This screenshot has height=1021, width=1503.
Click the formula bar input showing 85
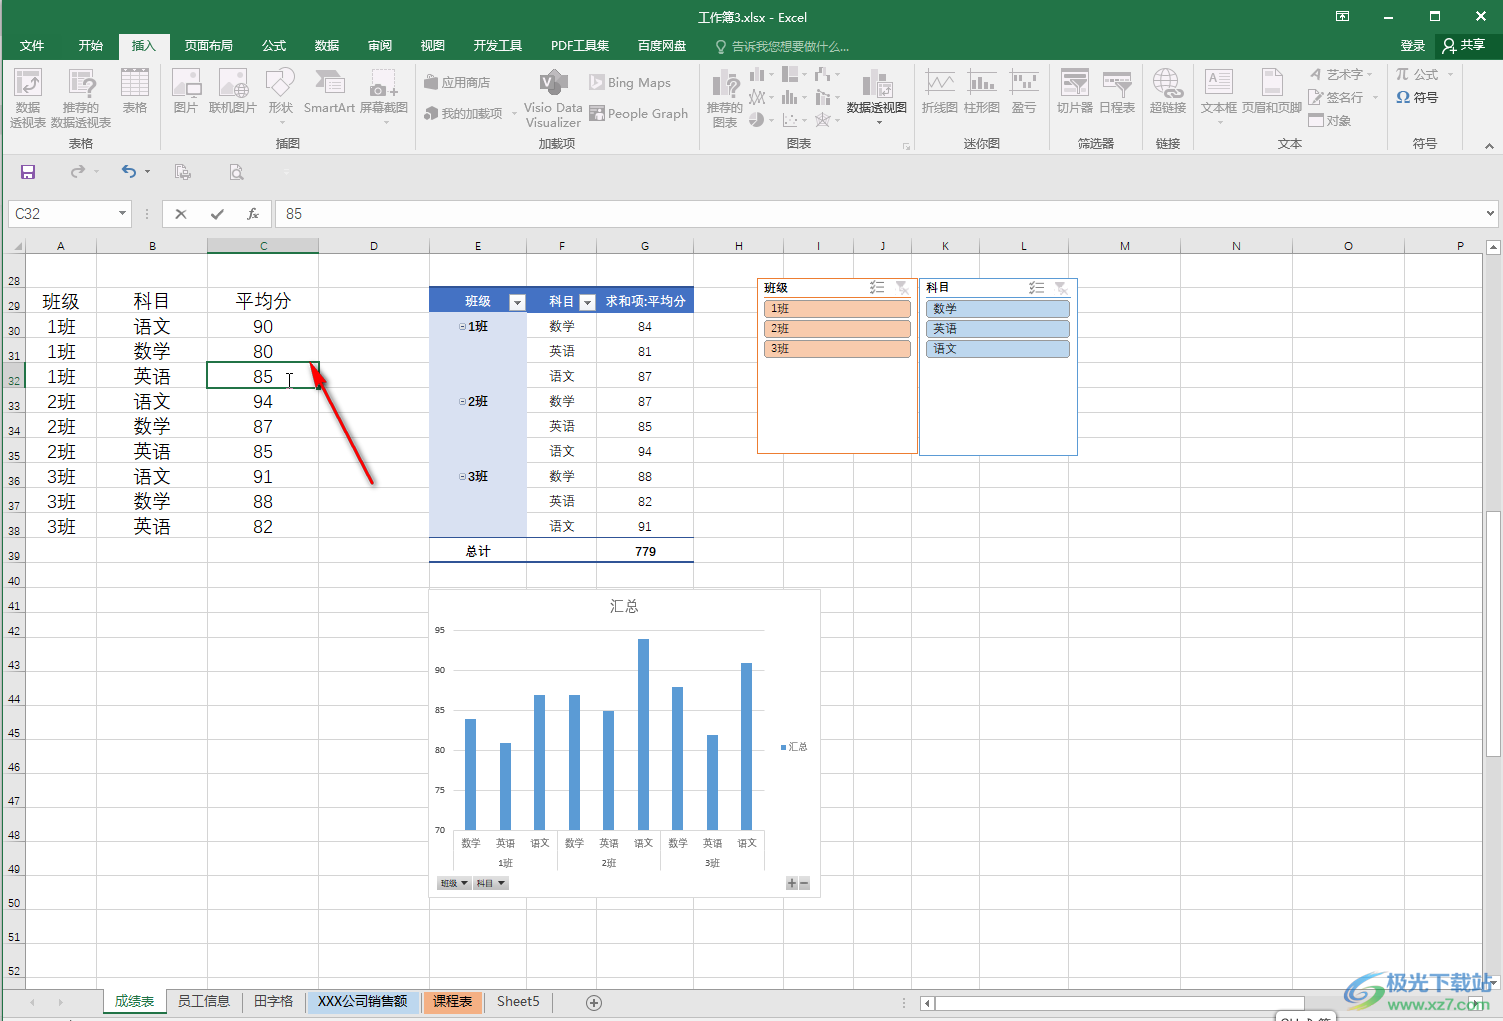pos(880,214)
